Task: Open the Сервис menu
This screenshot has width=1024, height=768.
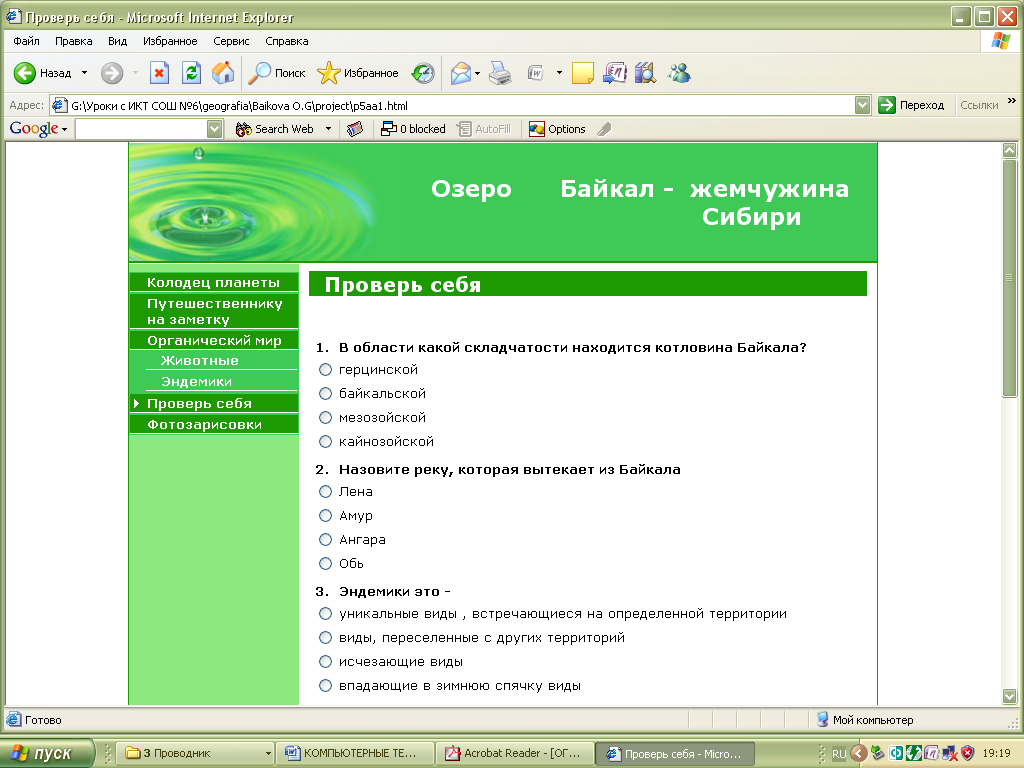Action: coord(231,41)
